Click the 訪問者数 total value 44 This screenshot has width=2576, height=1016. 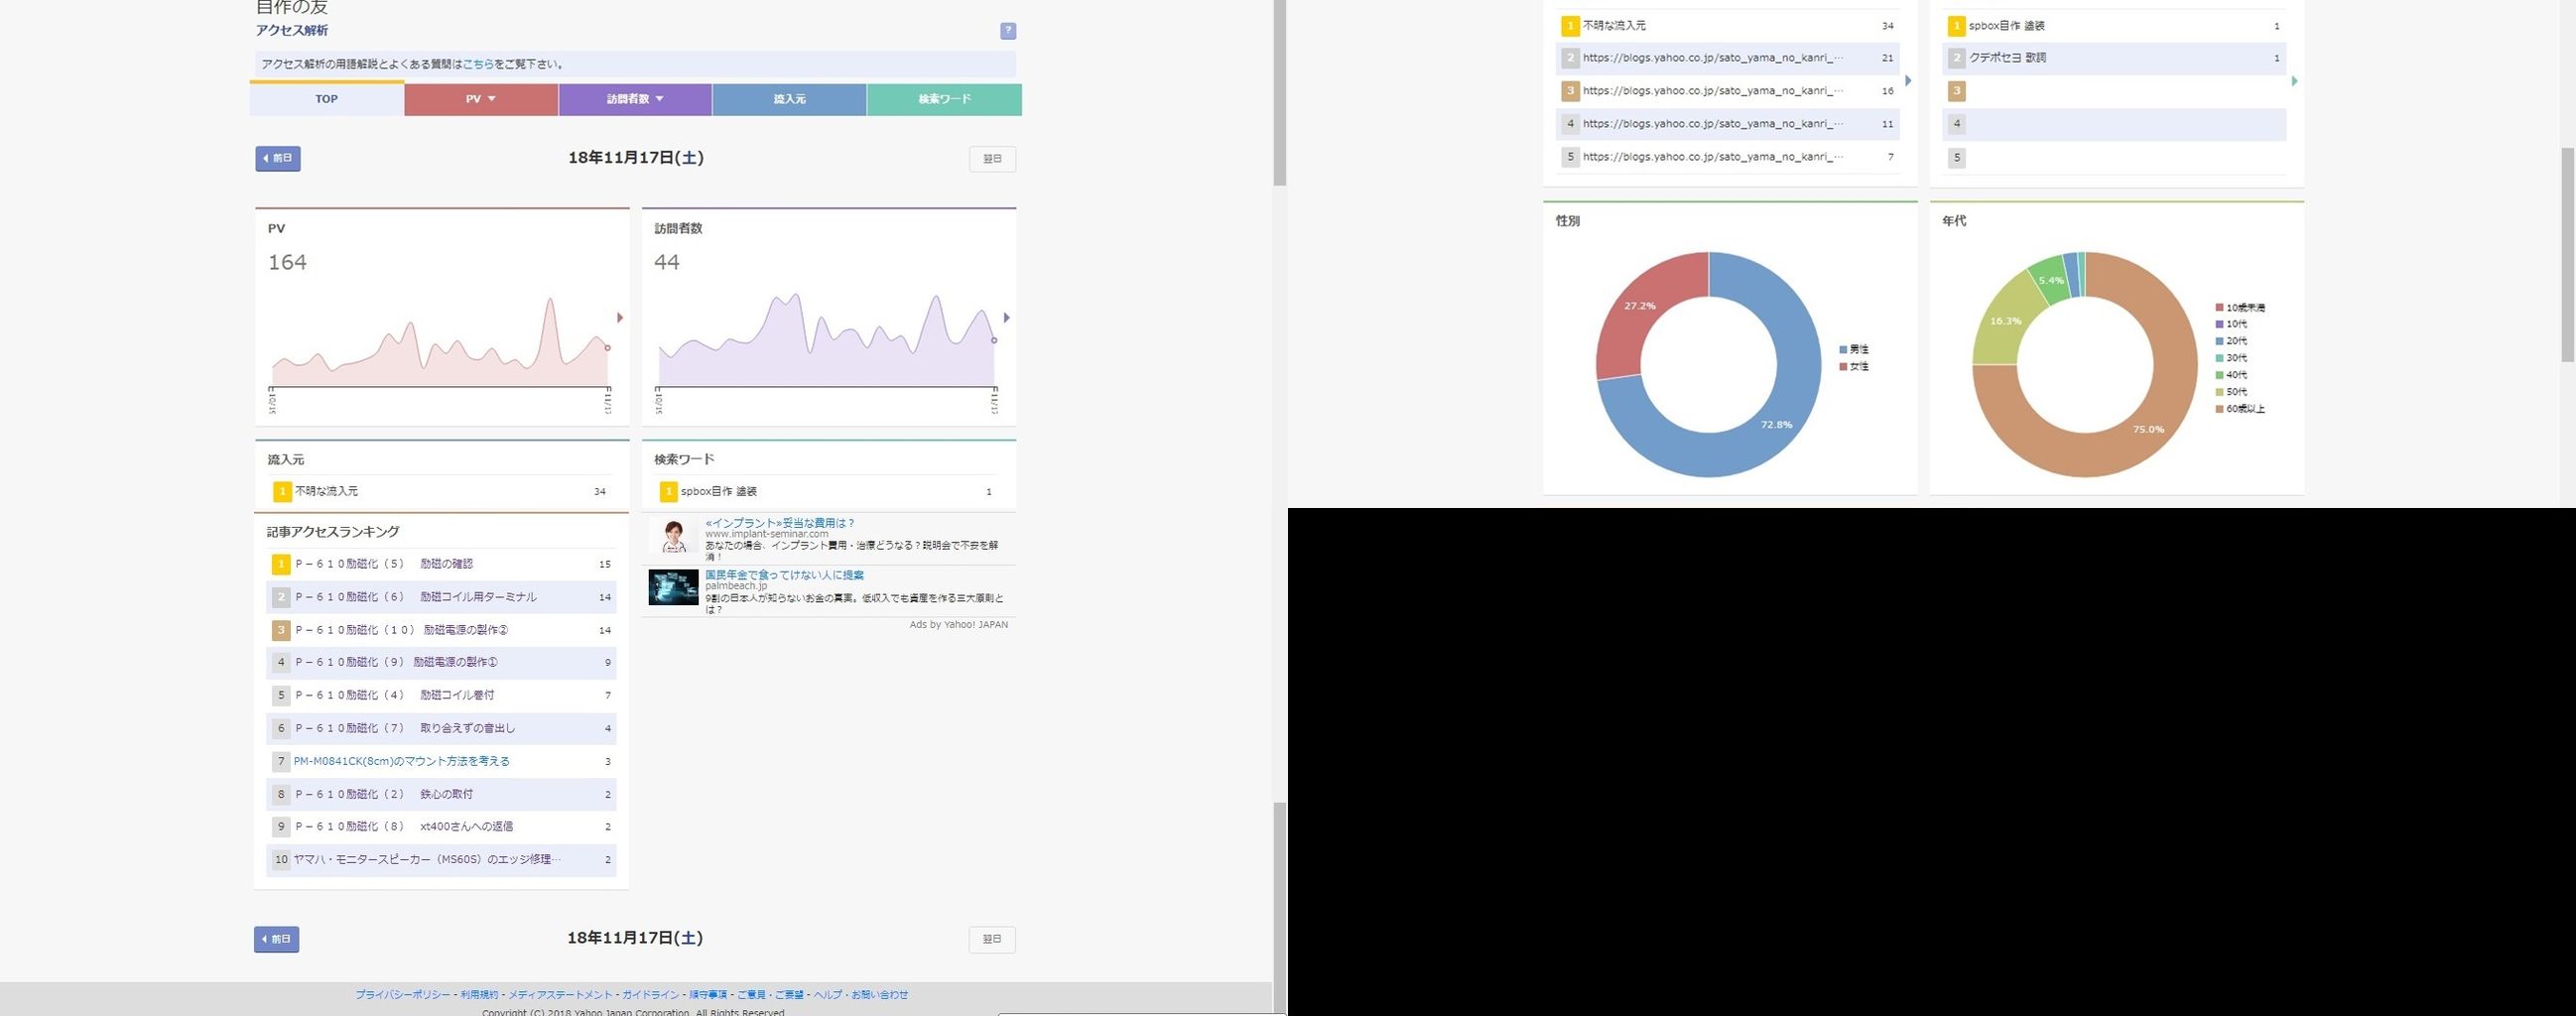pyautogui.click(x=667, y=263)
